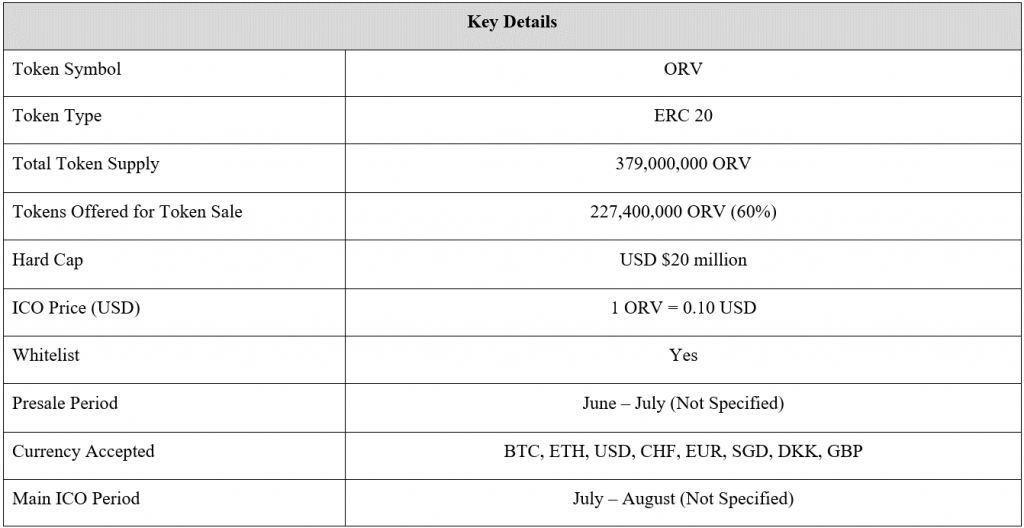Select the Currency Accepted label cell
Image resolution: width=1024 pixels, height=528 pixels.
click(83, 451)
